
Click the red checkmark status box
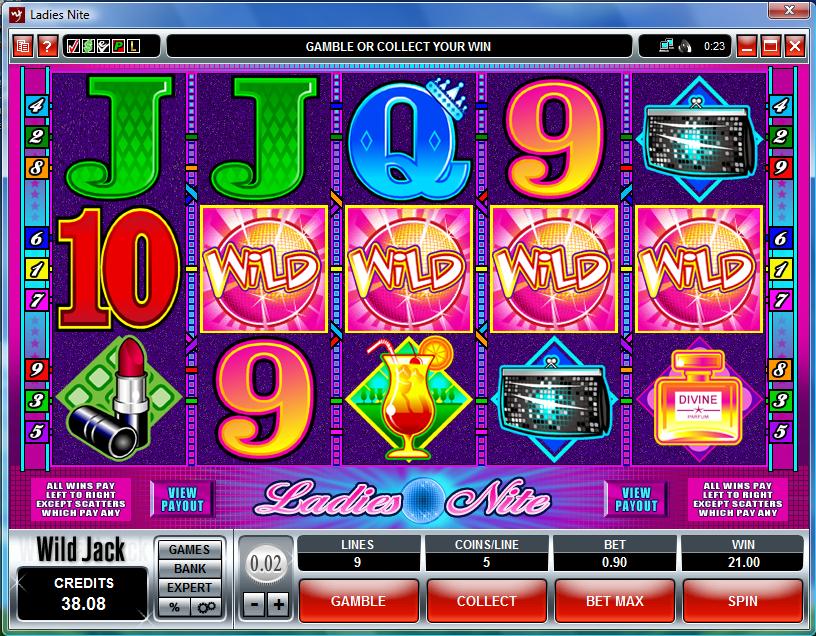[73, 46]
